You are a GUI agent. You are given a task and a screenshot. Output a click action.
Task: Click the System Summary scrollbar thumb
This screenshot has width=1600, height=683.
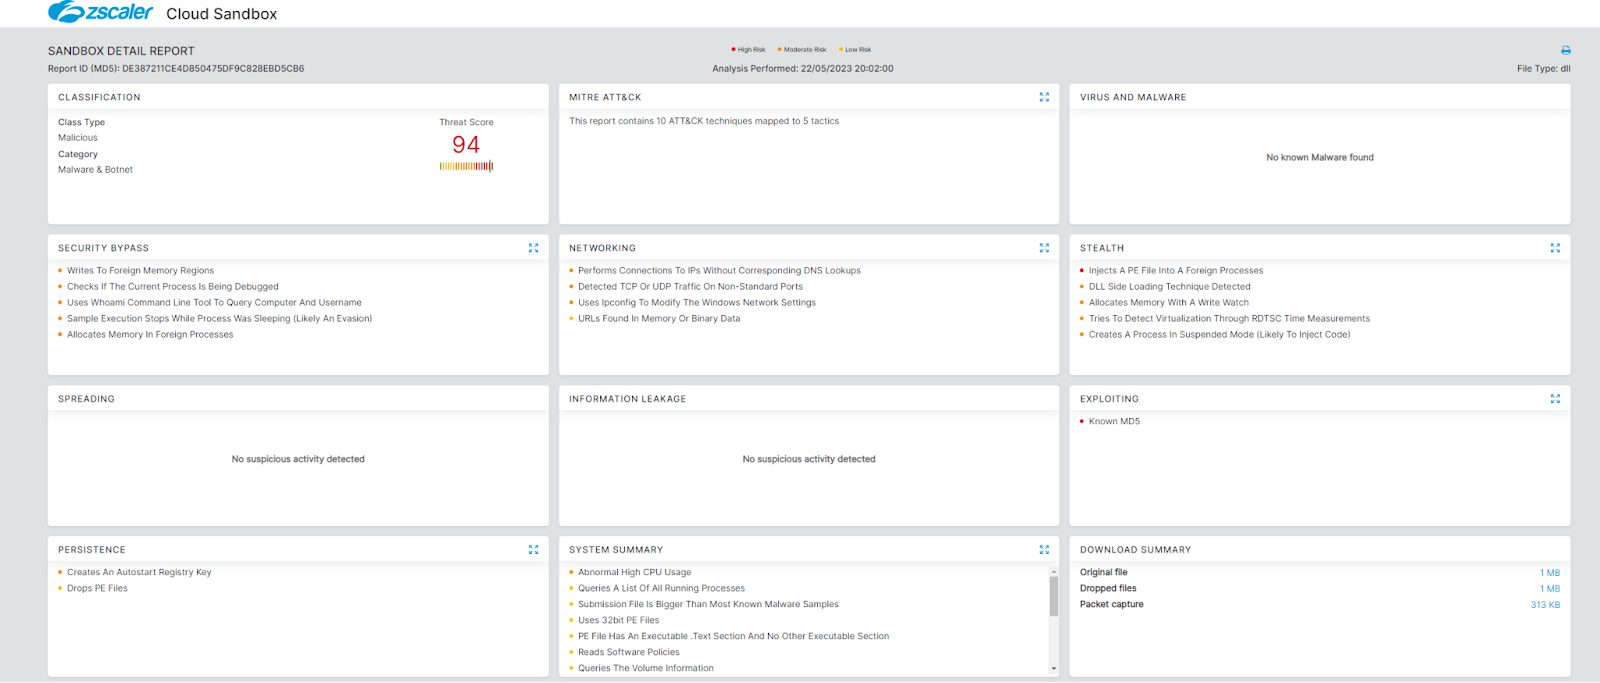coord(1053,596)
